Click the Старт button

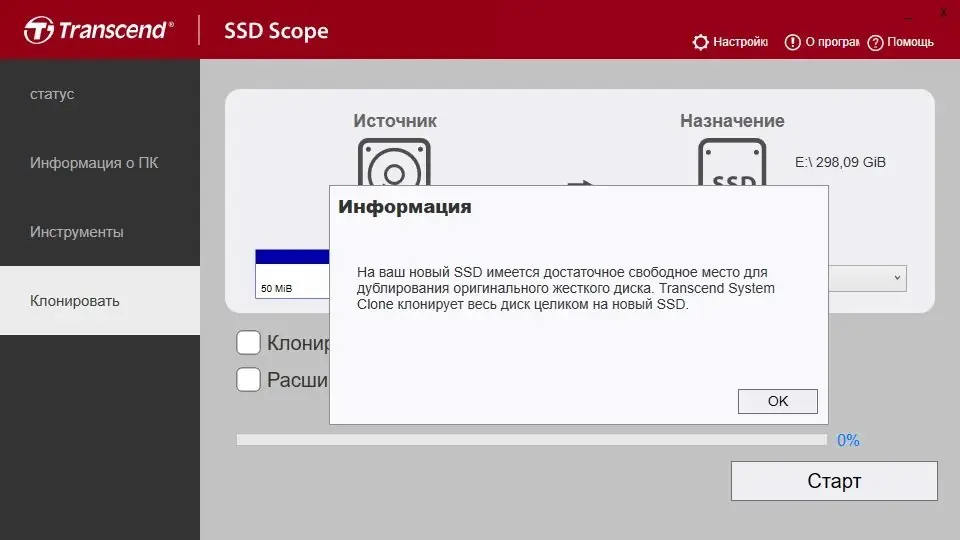[834, 481]
